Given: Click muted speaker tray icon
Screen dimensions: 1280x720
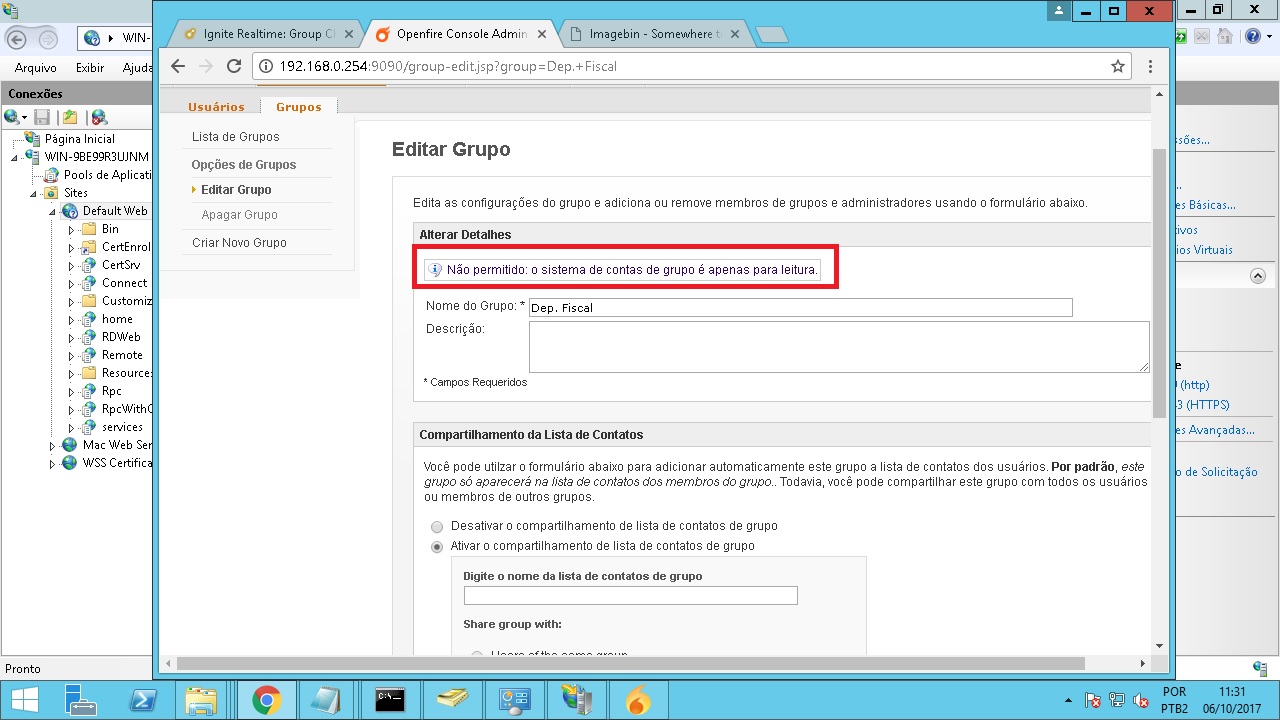Looking at the screenshot, I should [x=1141, y=701].
